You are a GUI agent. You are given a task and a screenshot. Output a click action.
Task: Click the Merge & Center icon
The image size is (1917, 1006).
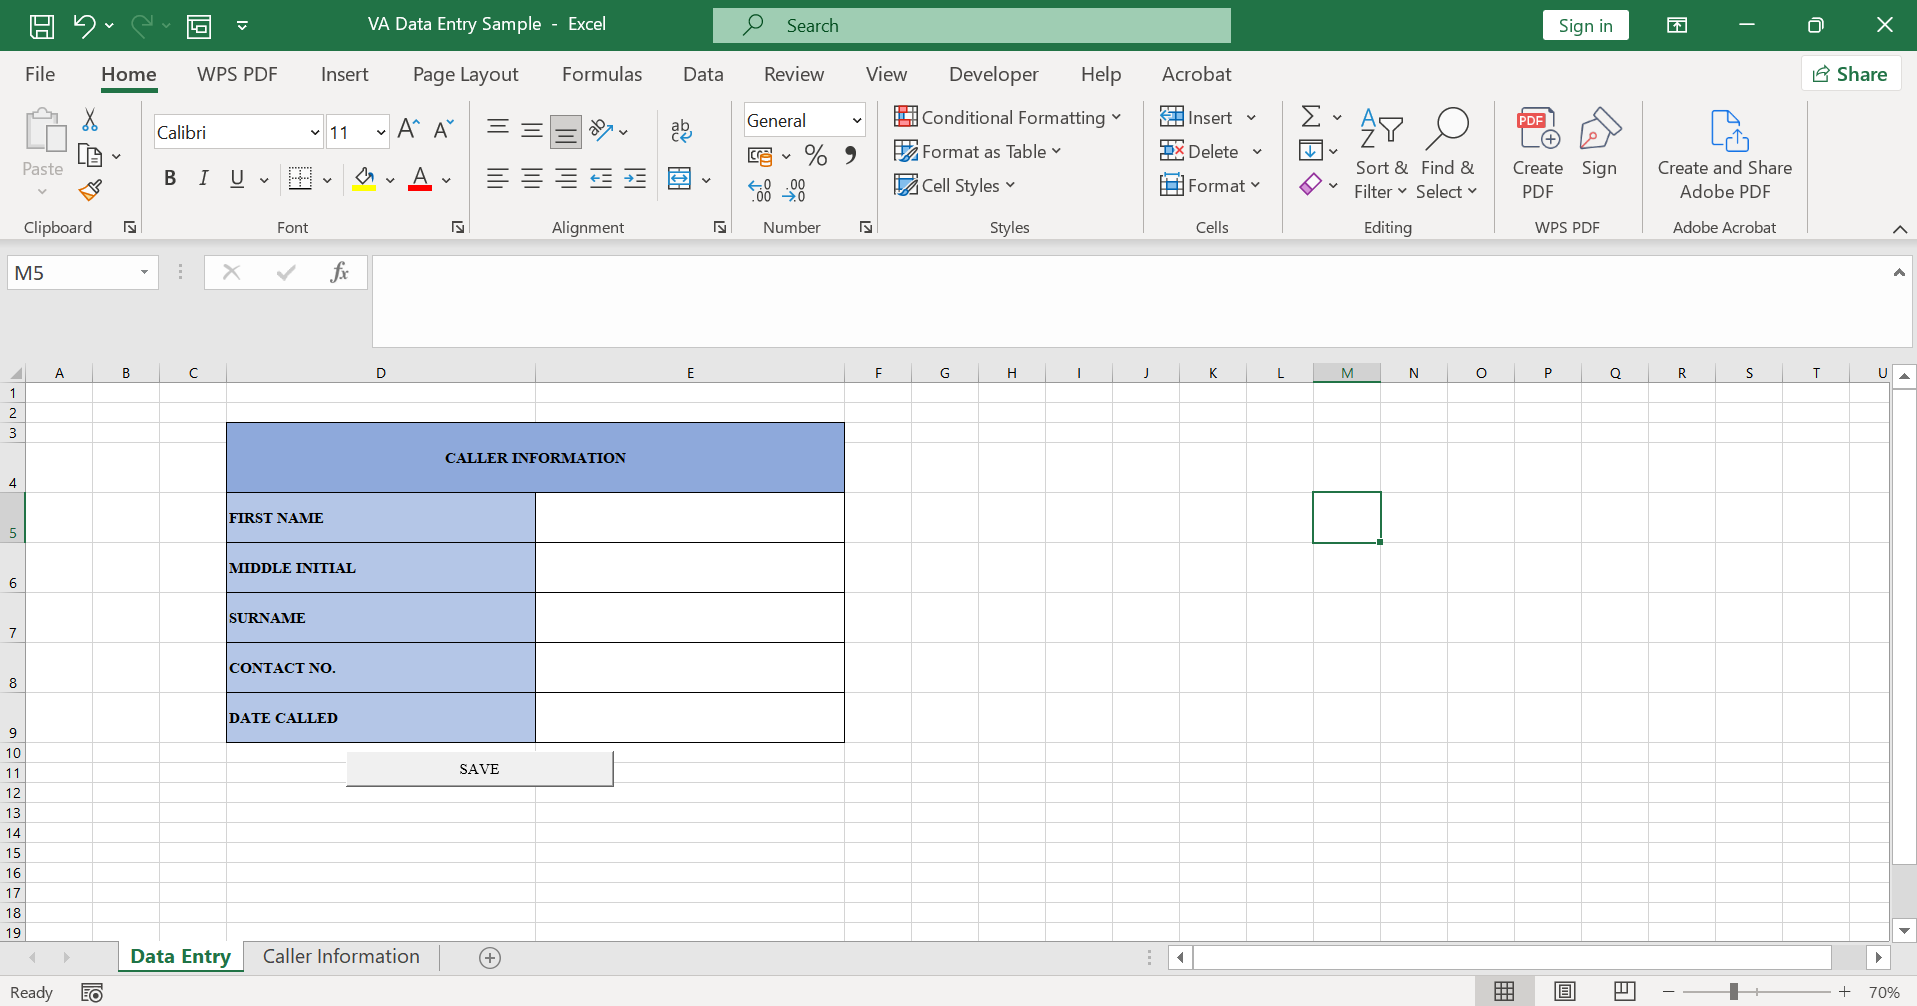click(x=679, y=179)
